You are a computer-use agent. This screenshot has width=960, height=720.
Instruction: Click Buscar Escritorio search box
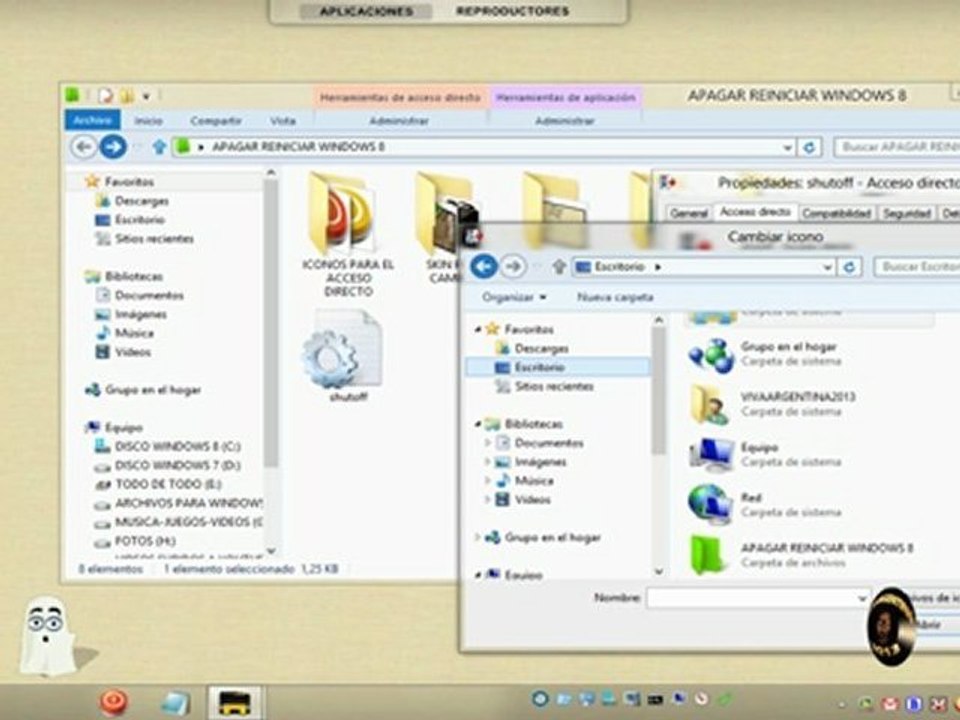[x=917, y=267]
